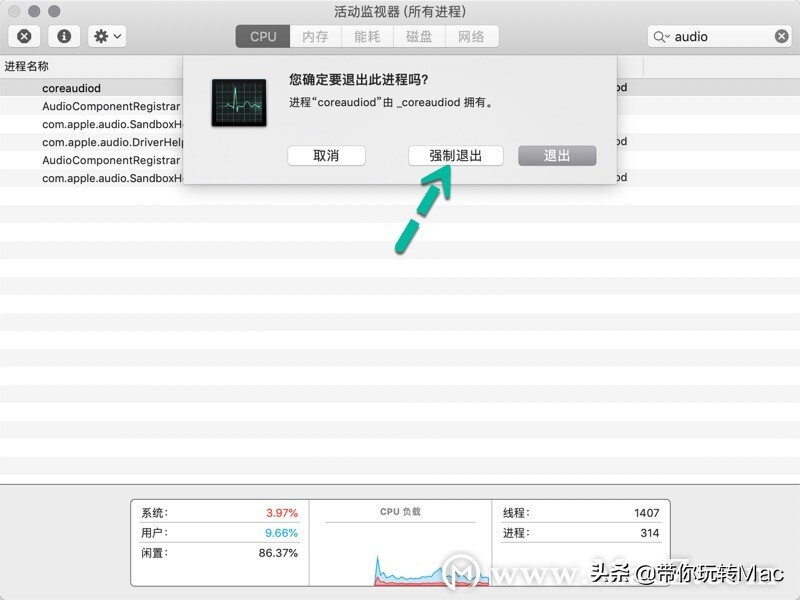The width and height of the screenshot is (800, 600).
Task: Open the gear dropdown chevron
Action: 116,36
